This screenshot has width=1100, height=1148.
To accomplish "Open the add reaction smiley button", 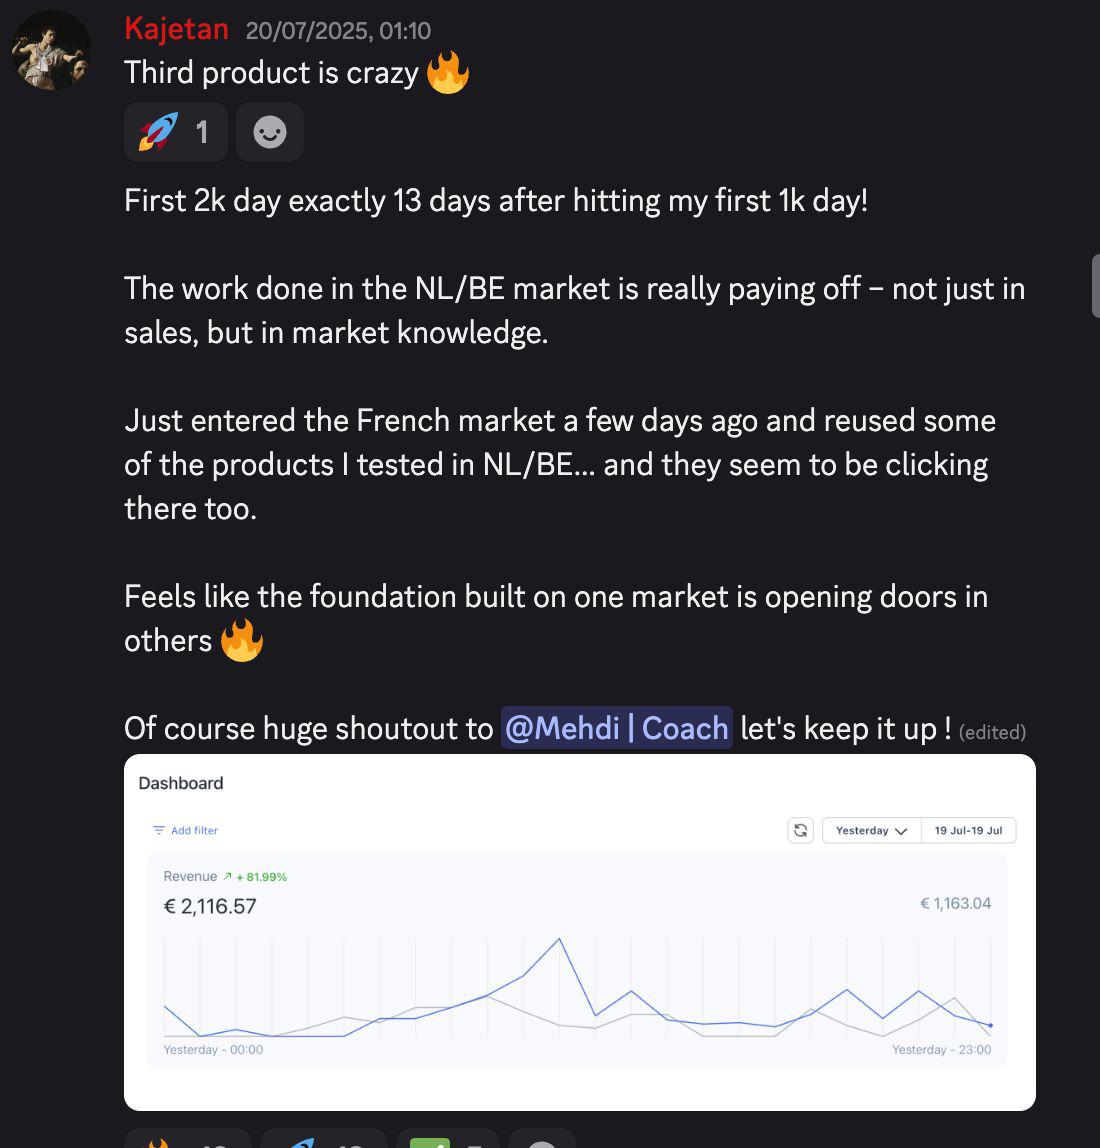I will 270,132.
